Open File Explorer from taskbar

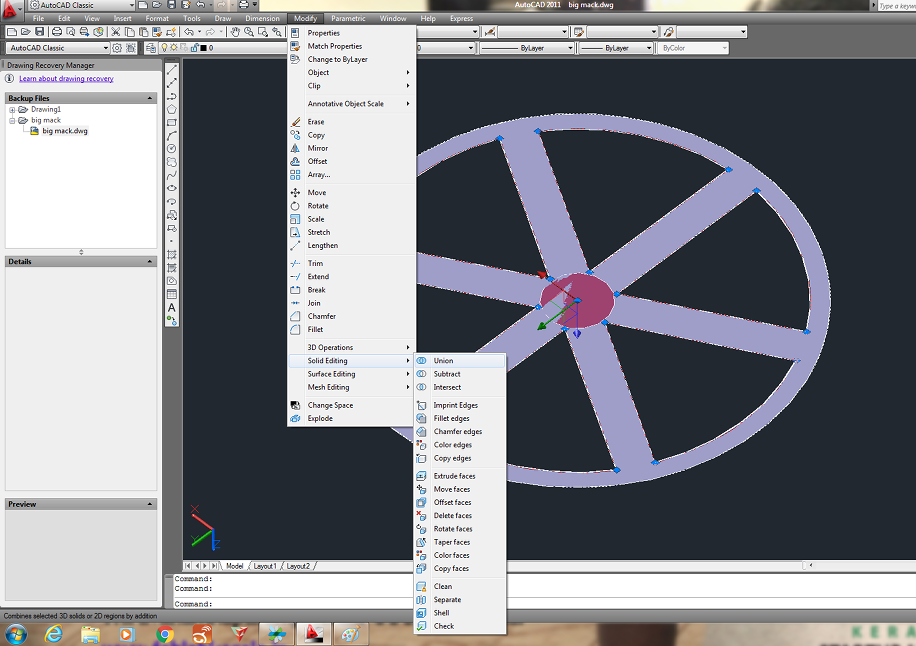(91, 634)
